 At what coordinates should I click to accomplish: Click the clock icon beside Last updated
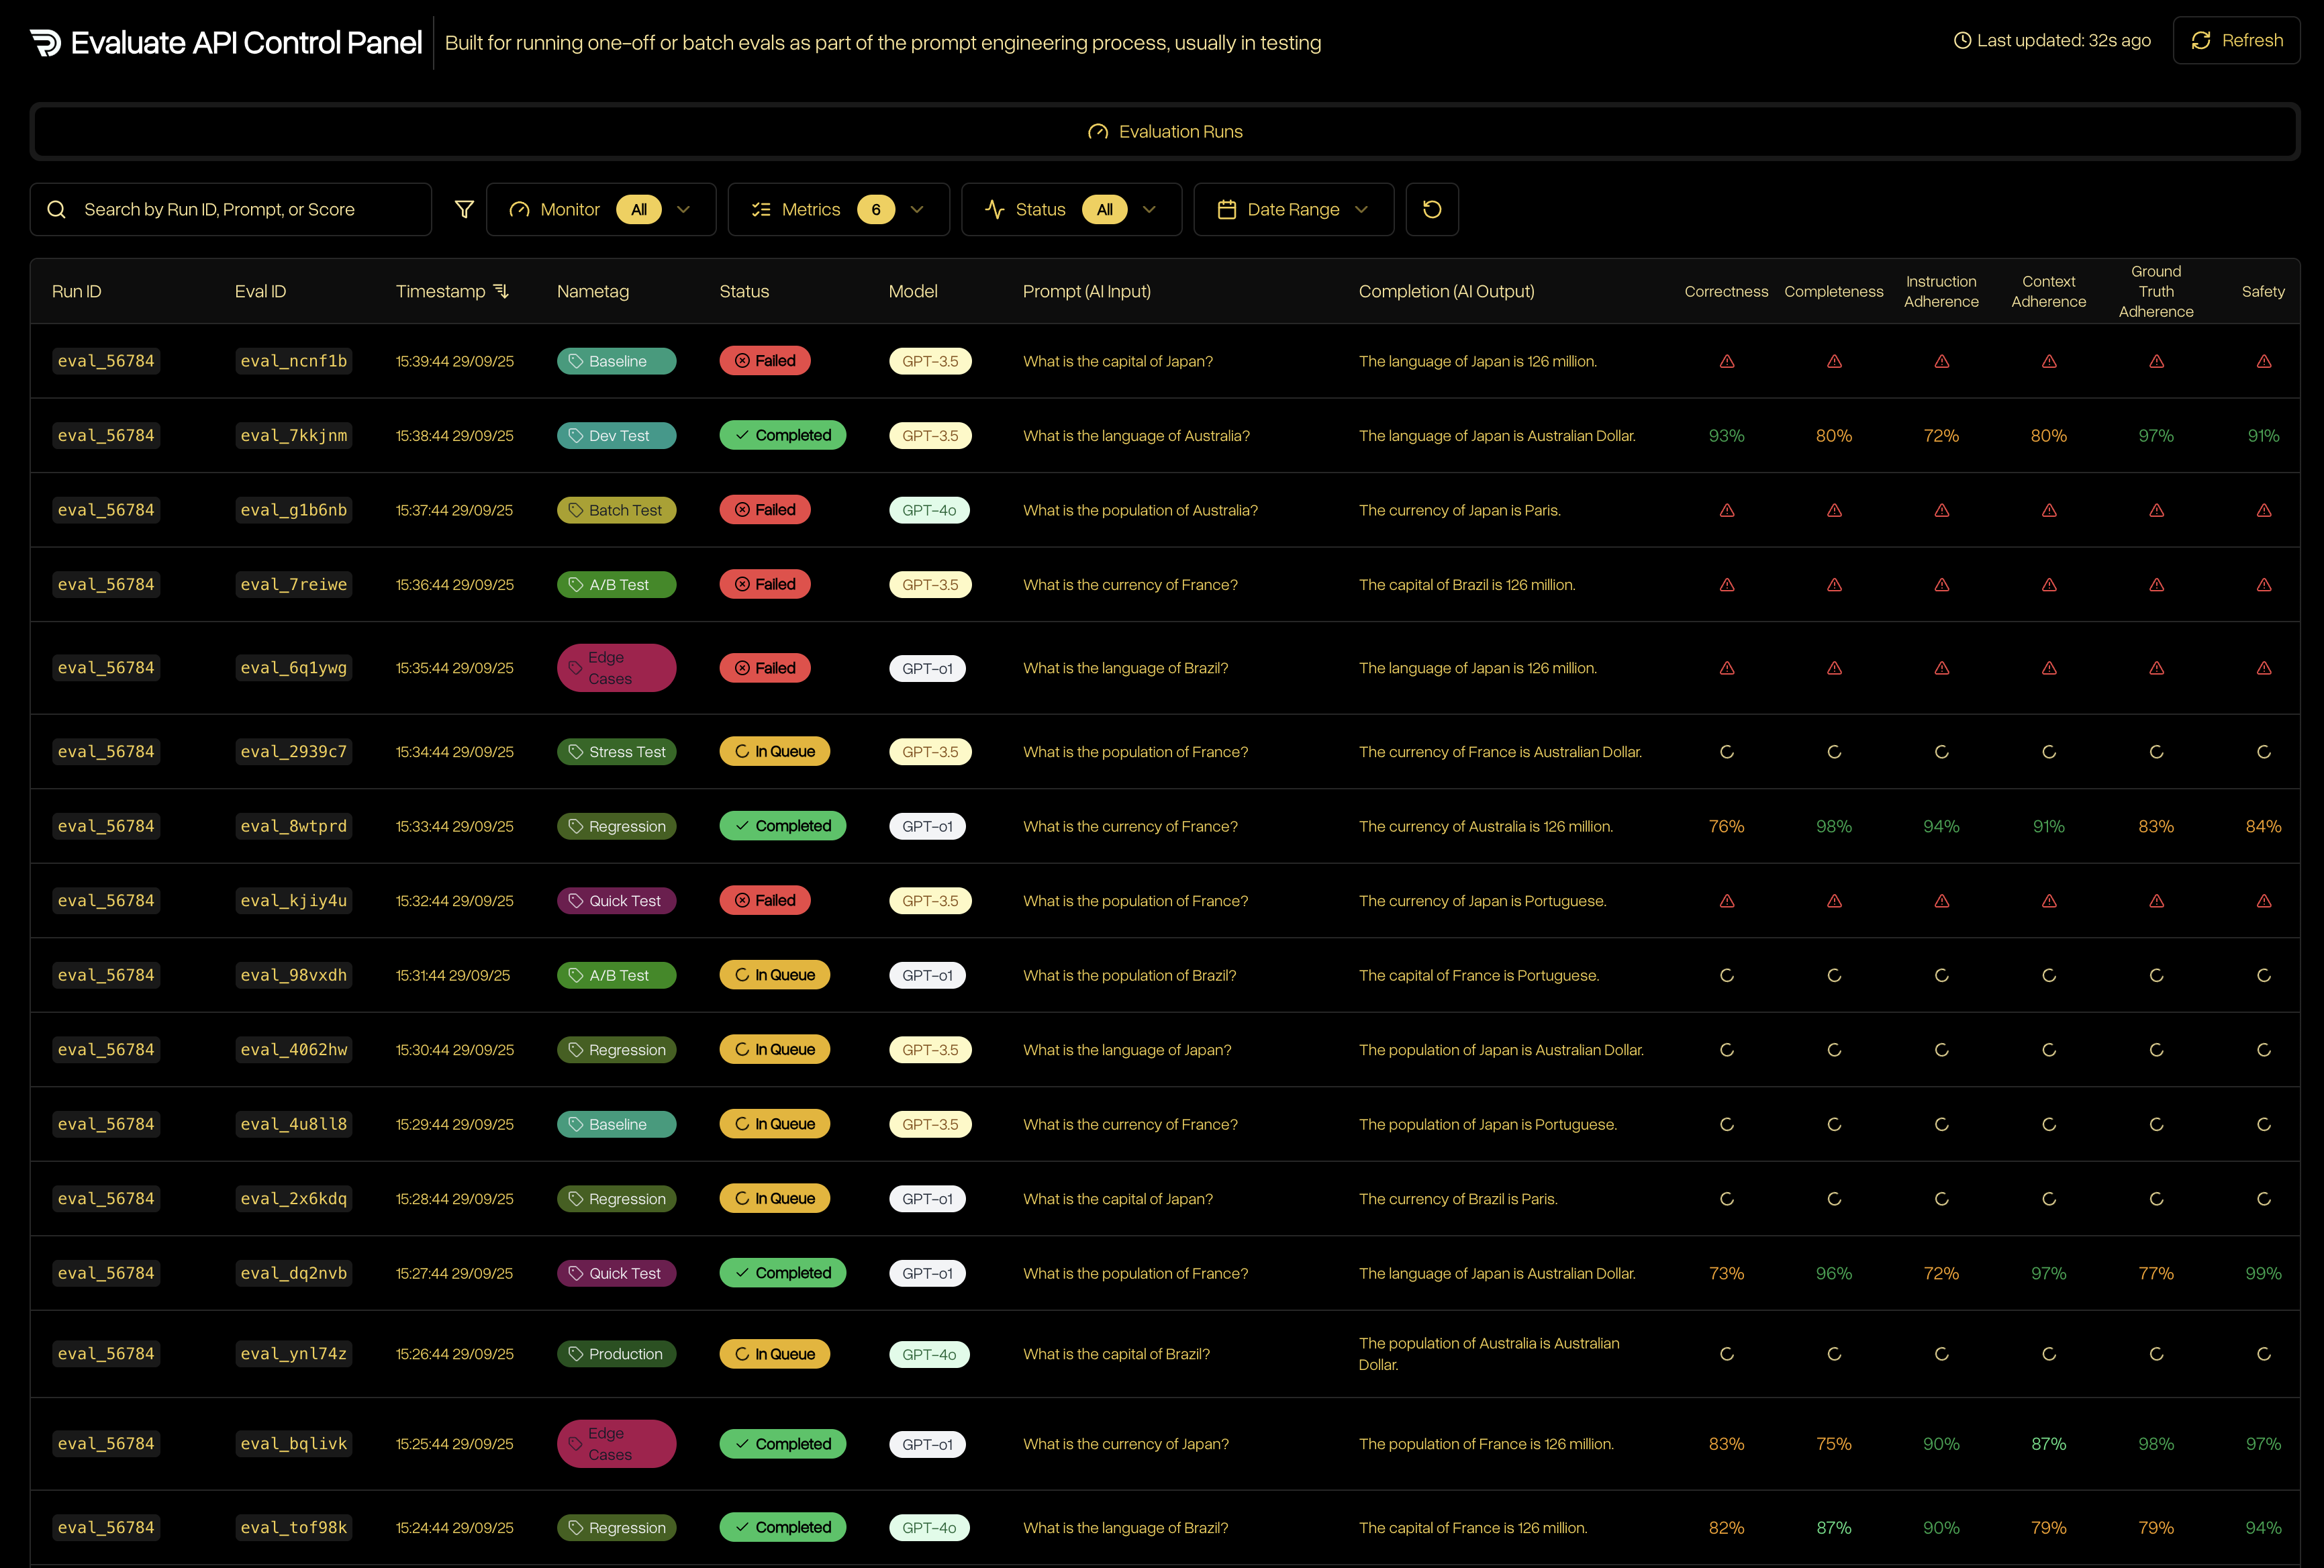(x=1962, y=41)
